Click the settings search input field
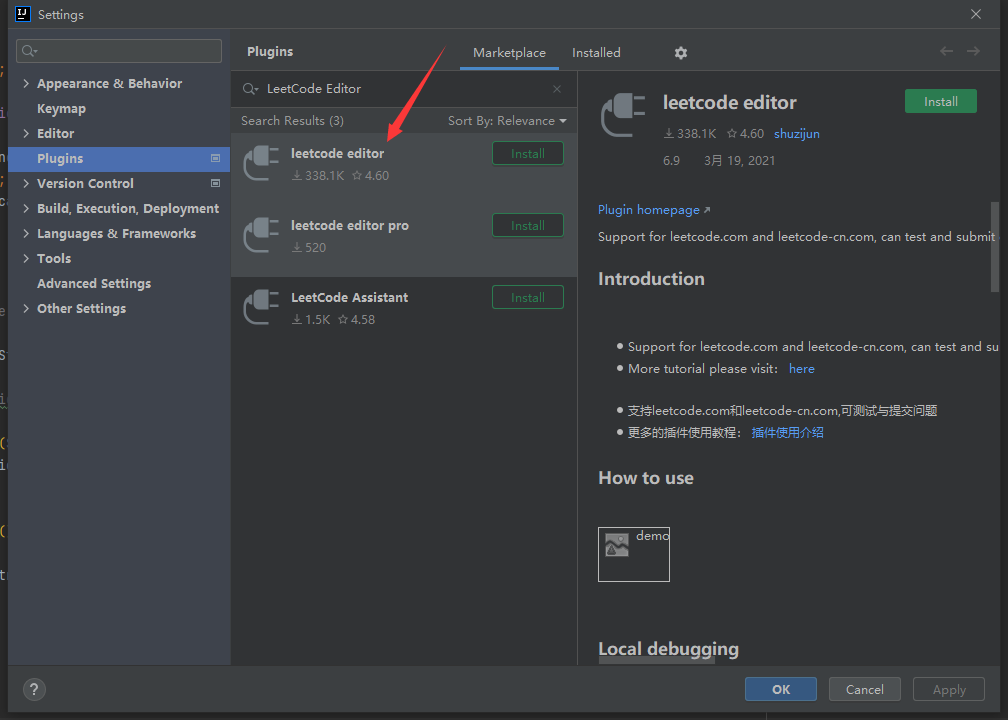This screenshot has height=720, width=1008. pos(119,51)
